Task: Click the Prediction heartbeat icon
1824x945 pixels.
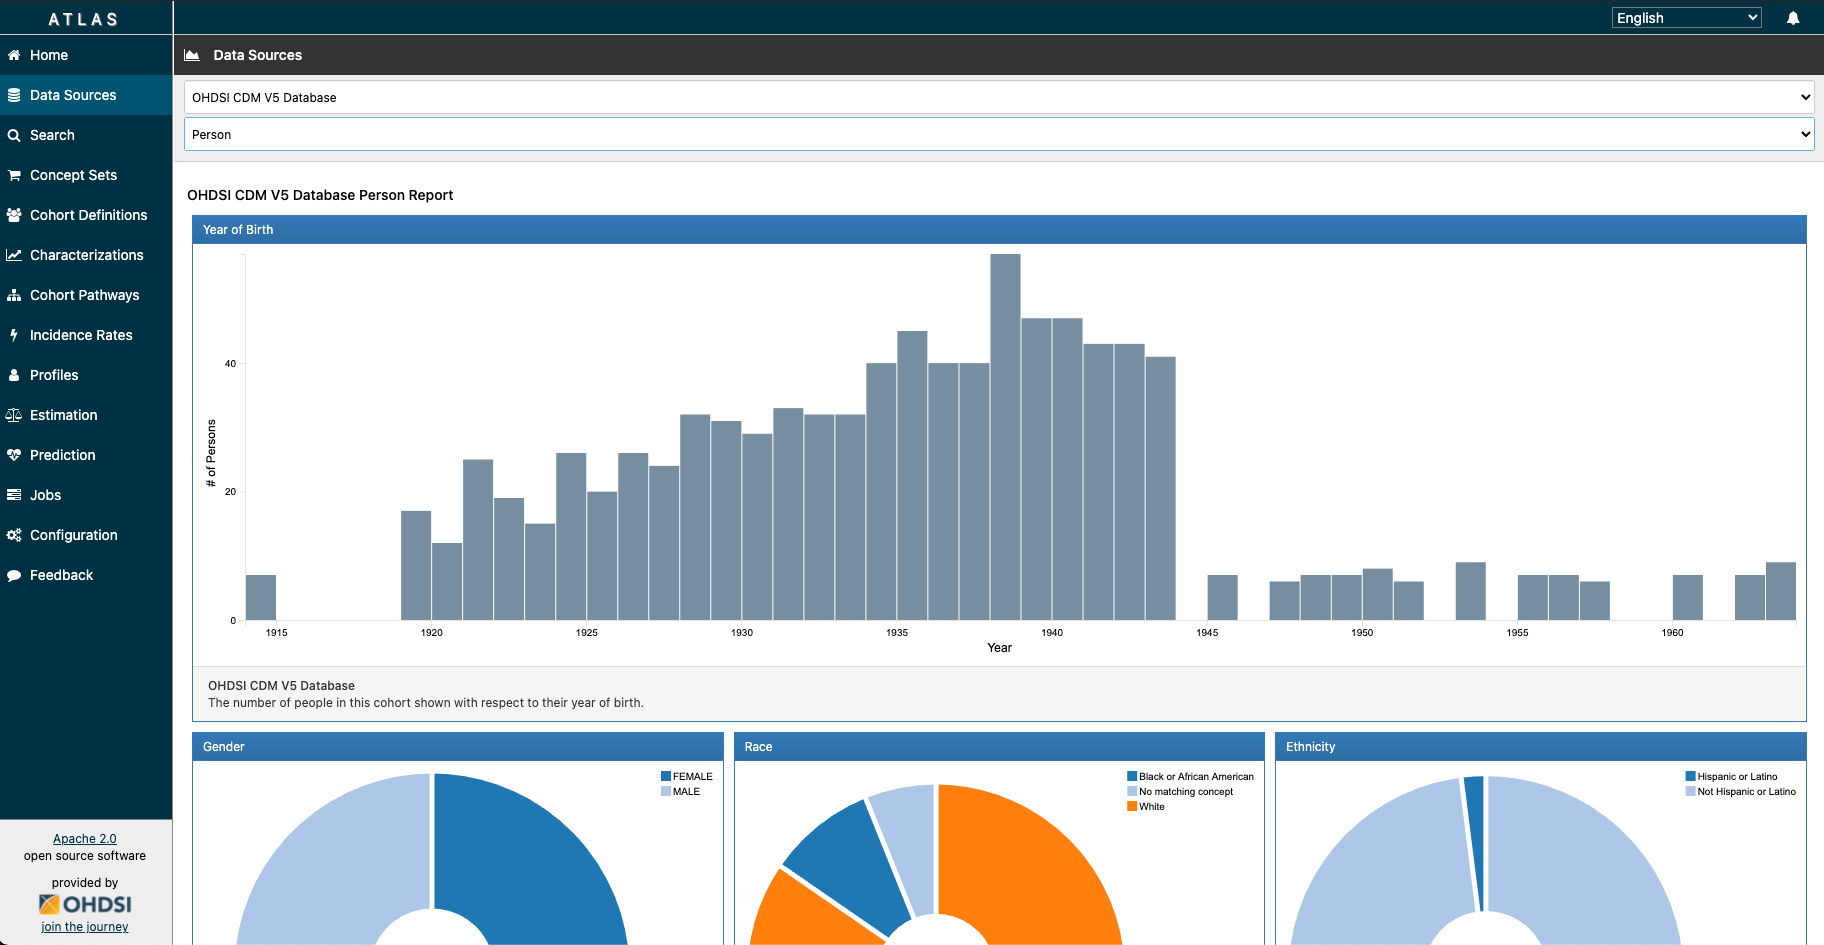Action: coord(14,455)
